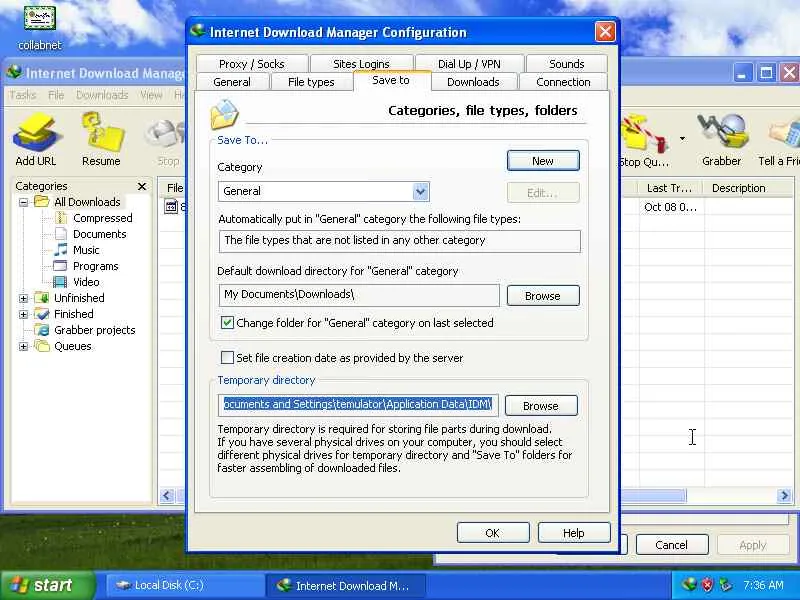Expand the Finished tree node
Screen dimensions: 800x600
tap(23, 314)
